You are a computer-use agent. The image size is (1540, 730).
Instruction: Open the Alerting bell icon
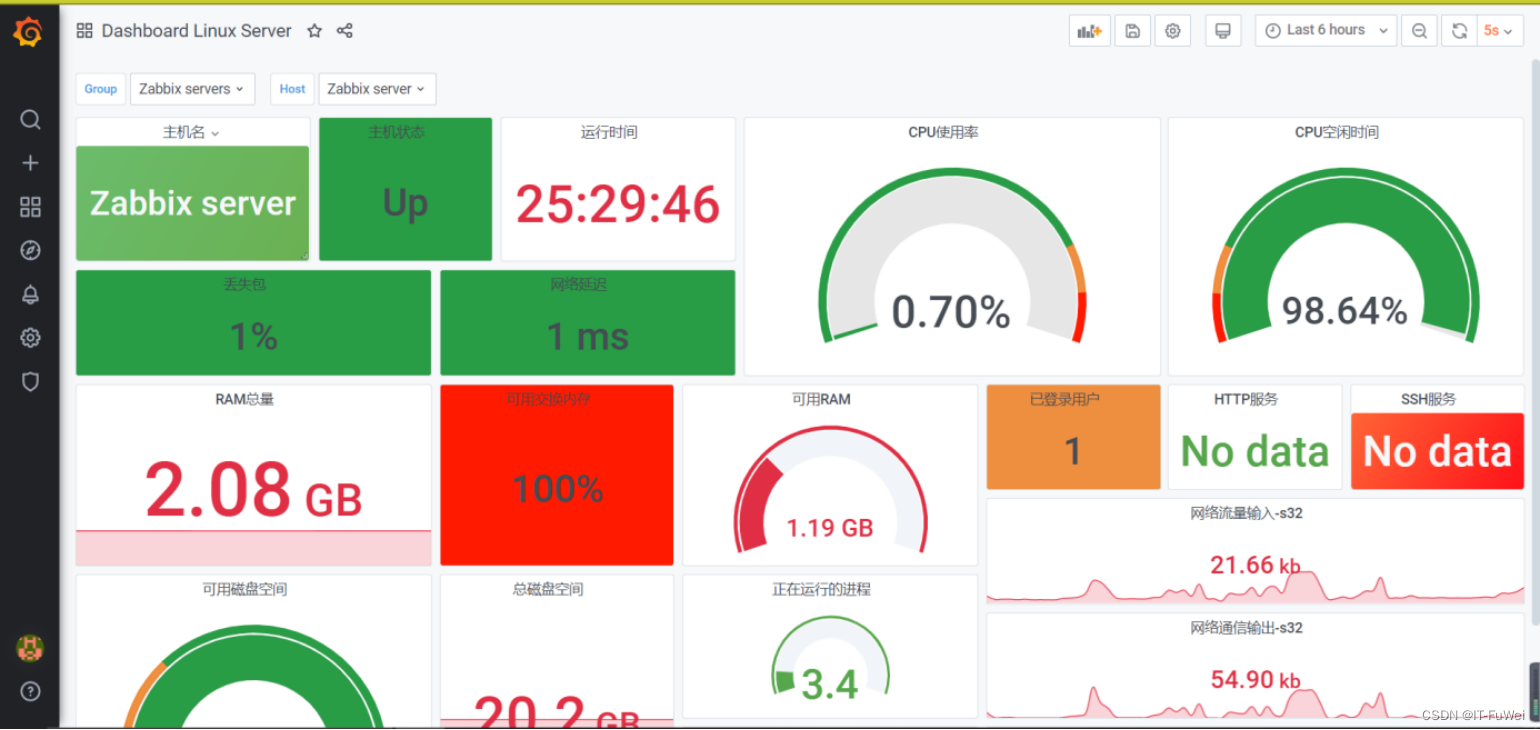(30, 294)
